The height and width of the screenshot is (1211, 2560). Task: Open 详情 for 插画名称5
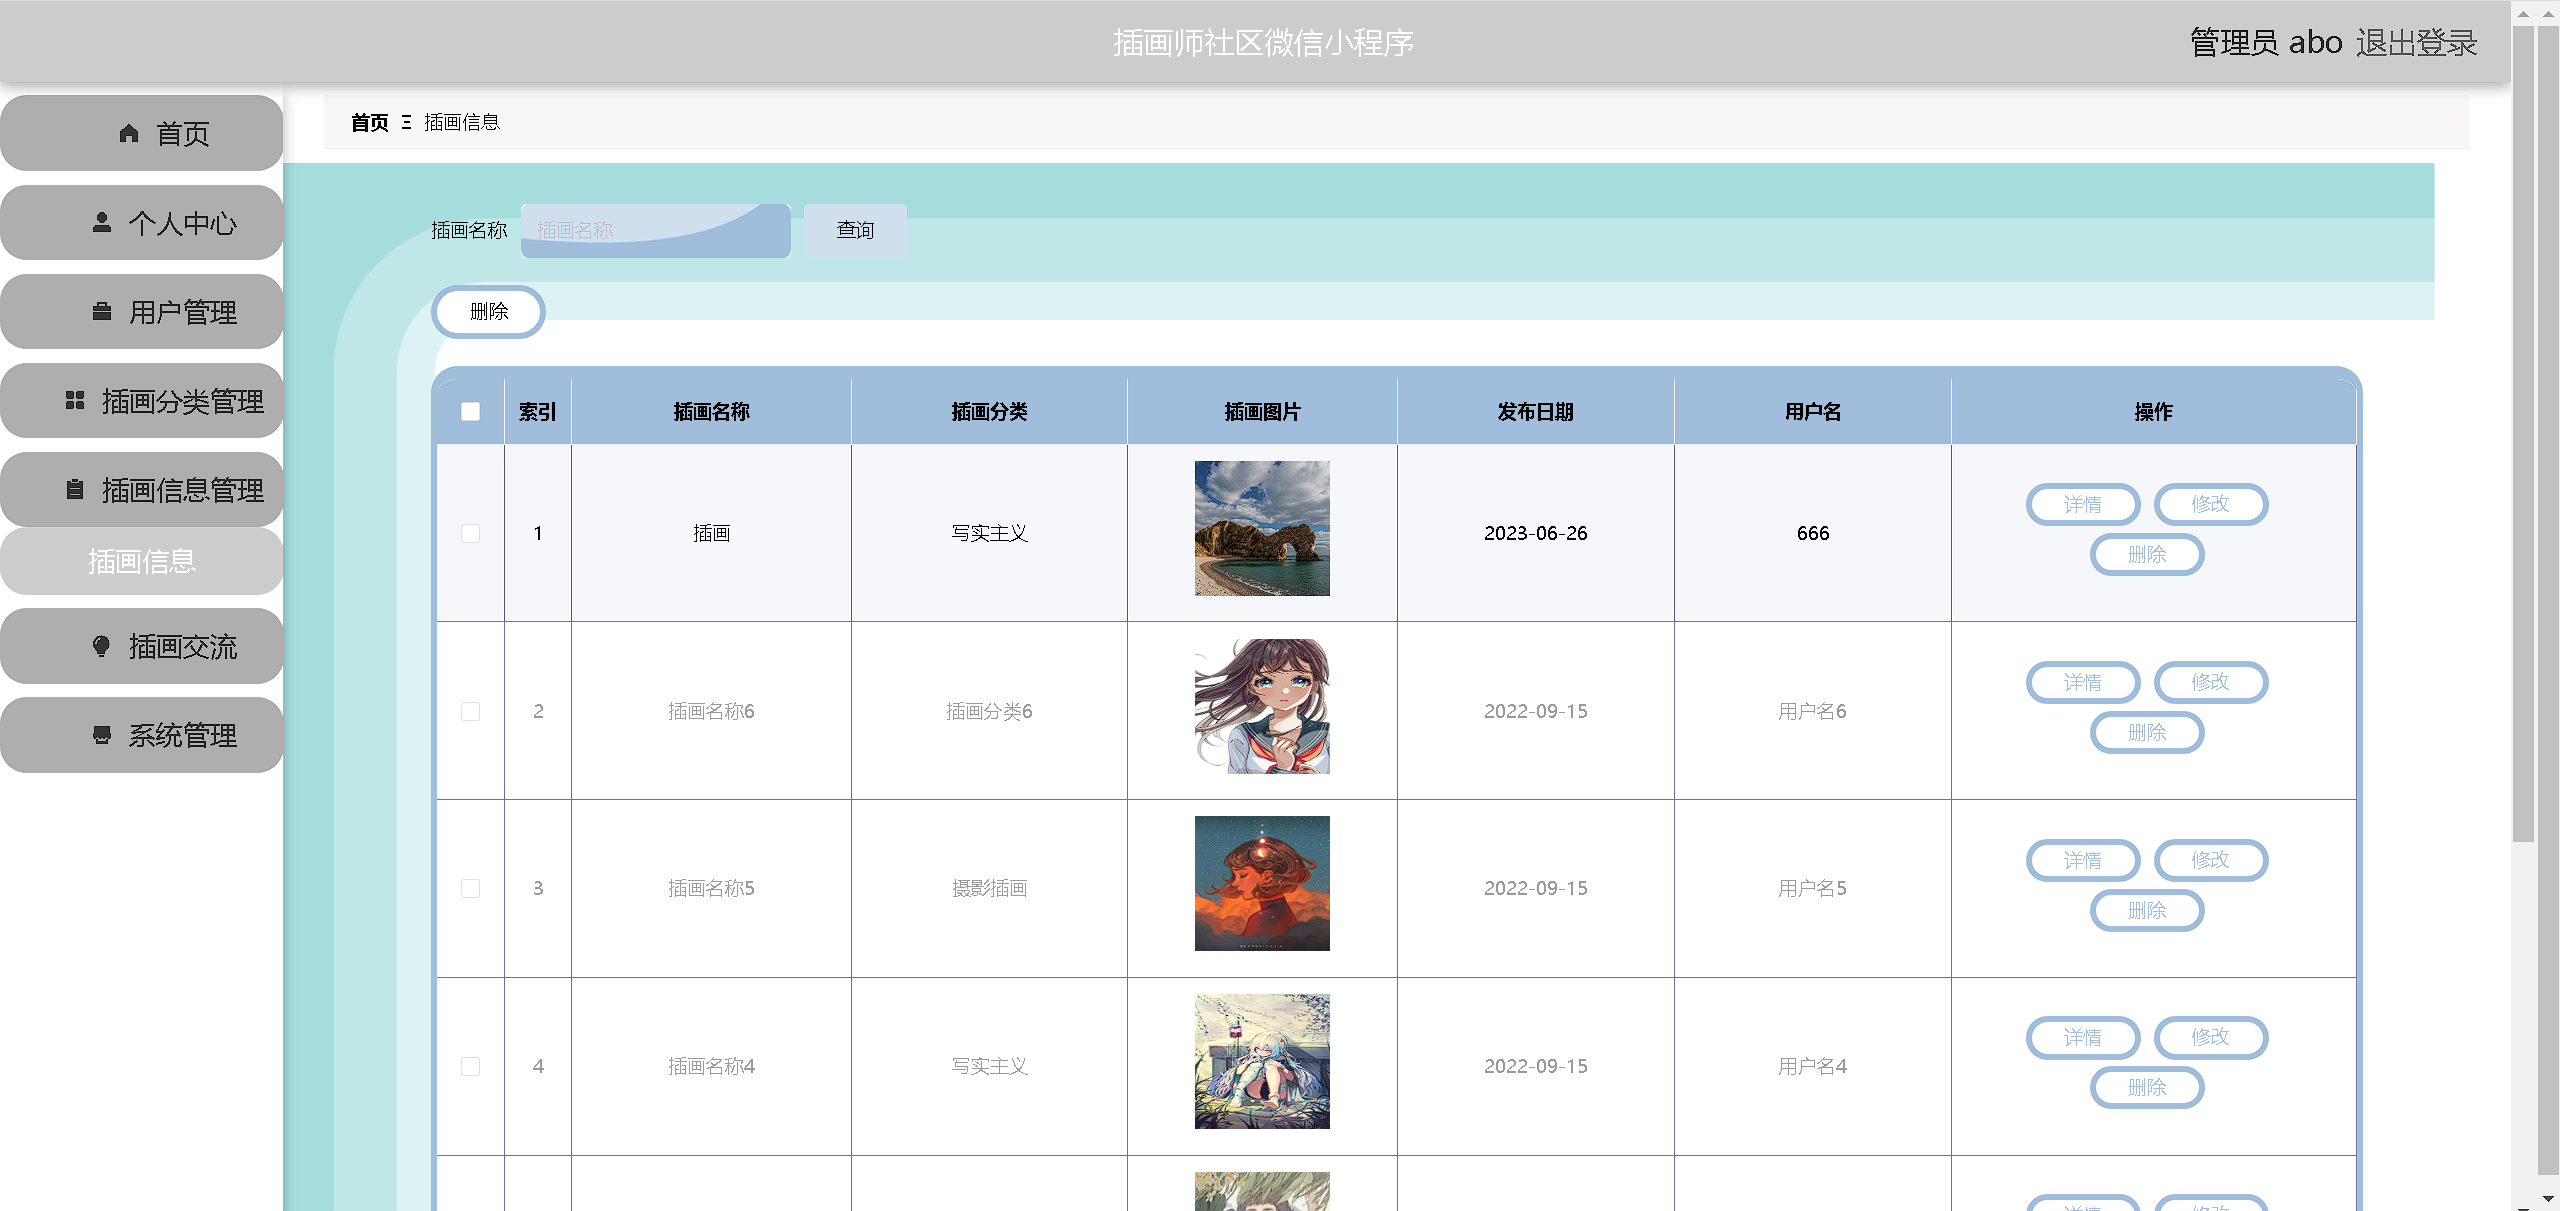click(x=2083, y=860)
